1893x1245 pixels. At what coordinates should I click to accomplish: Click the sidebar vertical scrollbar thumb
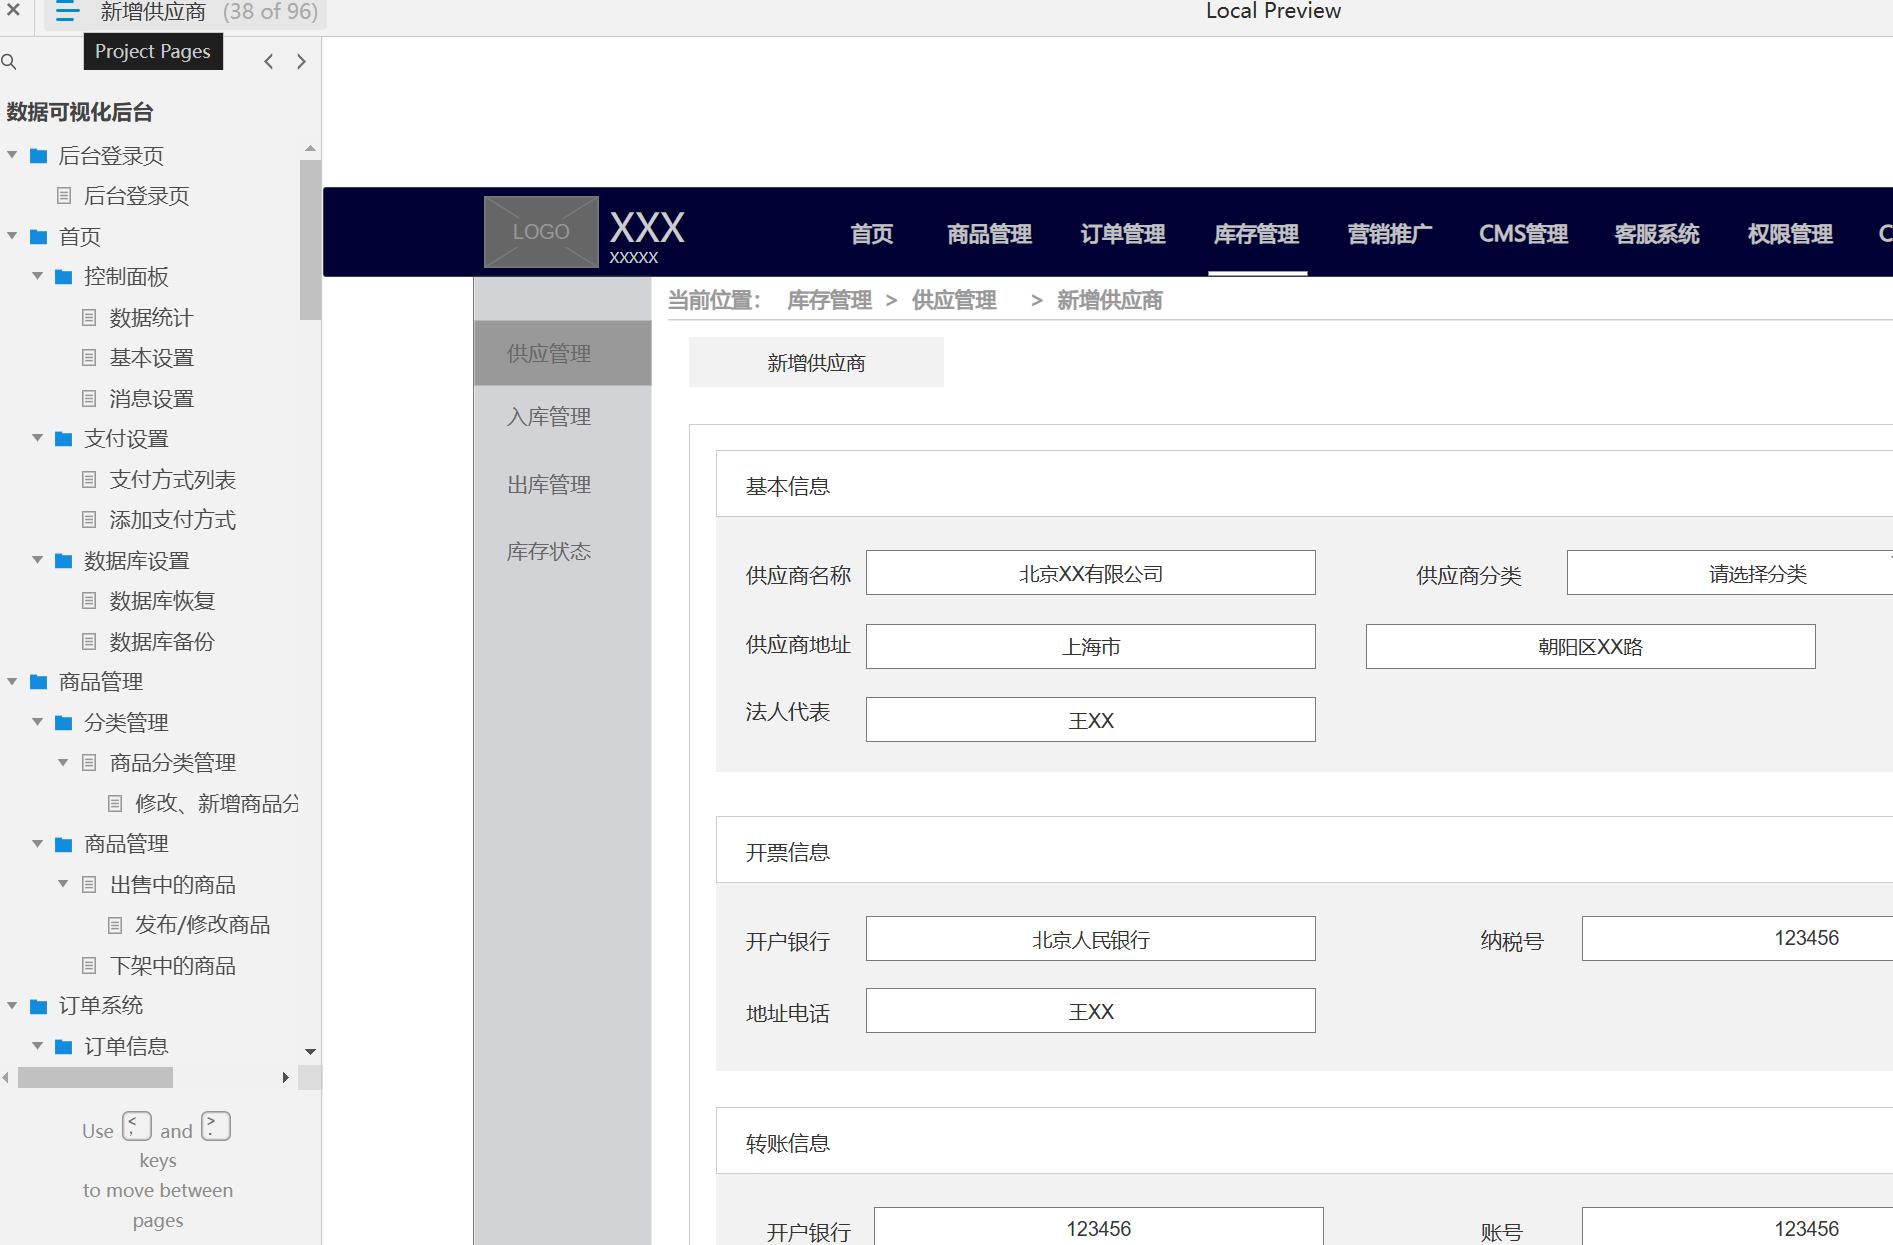coord(310,240)
